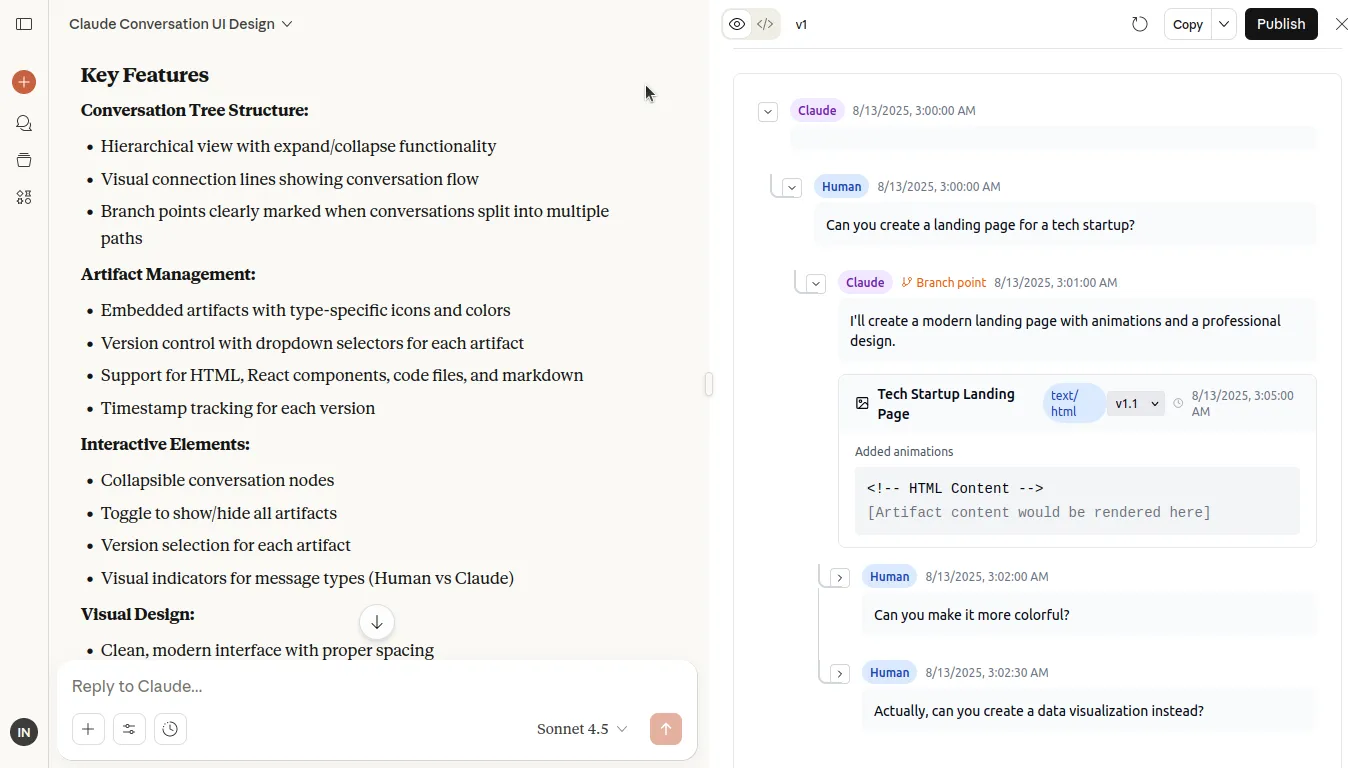Collapse the top Claude conversation node
1366x768 pixels.
(x=768, y=111)
